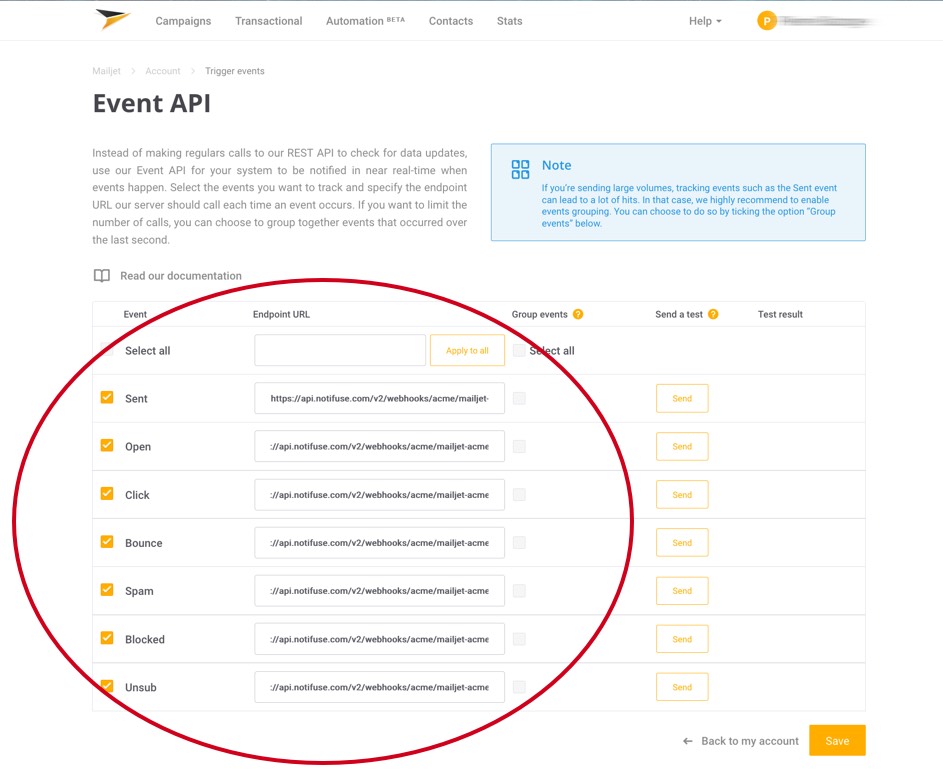Screen dimensions: 943x775
Task: Send a test for the Bounce event
Action: click(682, 542)
